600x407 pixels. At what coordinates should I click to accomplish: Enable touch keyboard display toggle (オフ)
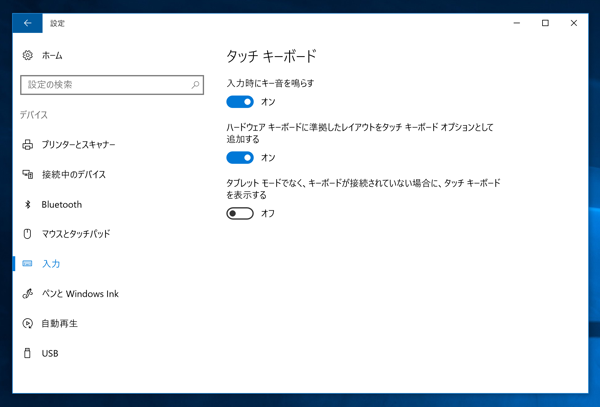tap(240, 213)
